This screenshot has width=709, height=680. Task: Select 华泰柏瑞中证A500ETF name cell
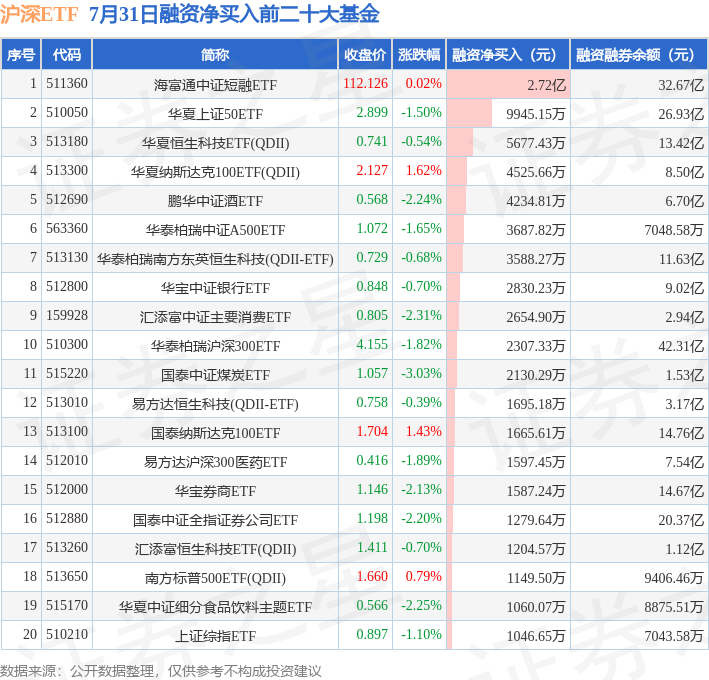click(215, 229)
